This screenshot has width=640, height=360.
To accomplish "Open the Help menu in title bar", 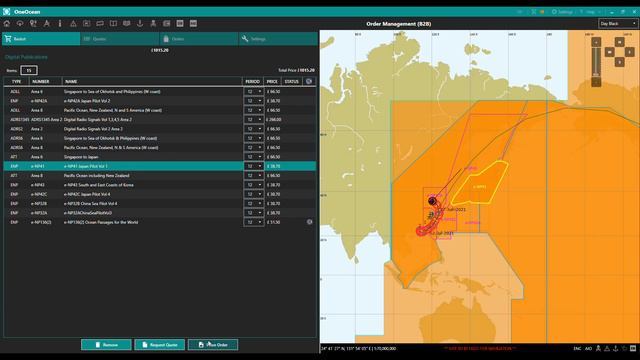I will 590,12.
